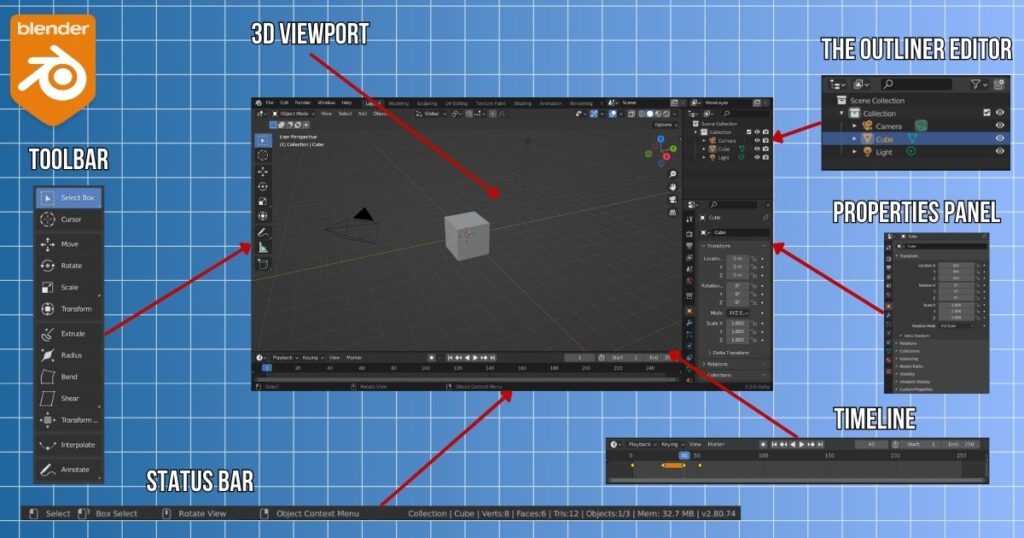Screen dimensions: 1024x538
Task: Click the zoom magnifier icon in the viewport
Action: [x=673, y=174]
